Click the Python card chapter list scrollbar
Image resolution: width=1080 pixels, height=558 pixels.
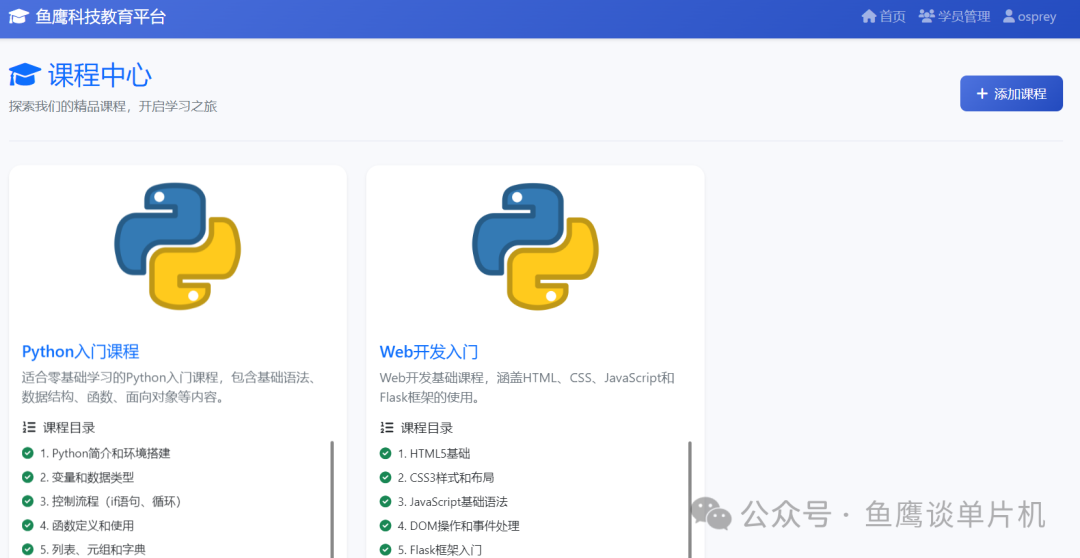click(x=332, y=499)
